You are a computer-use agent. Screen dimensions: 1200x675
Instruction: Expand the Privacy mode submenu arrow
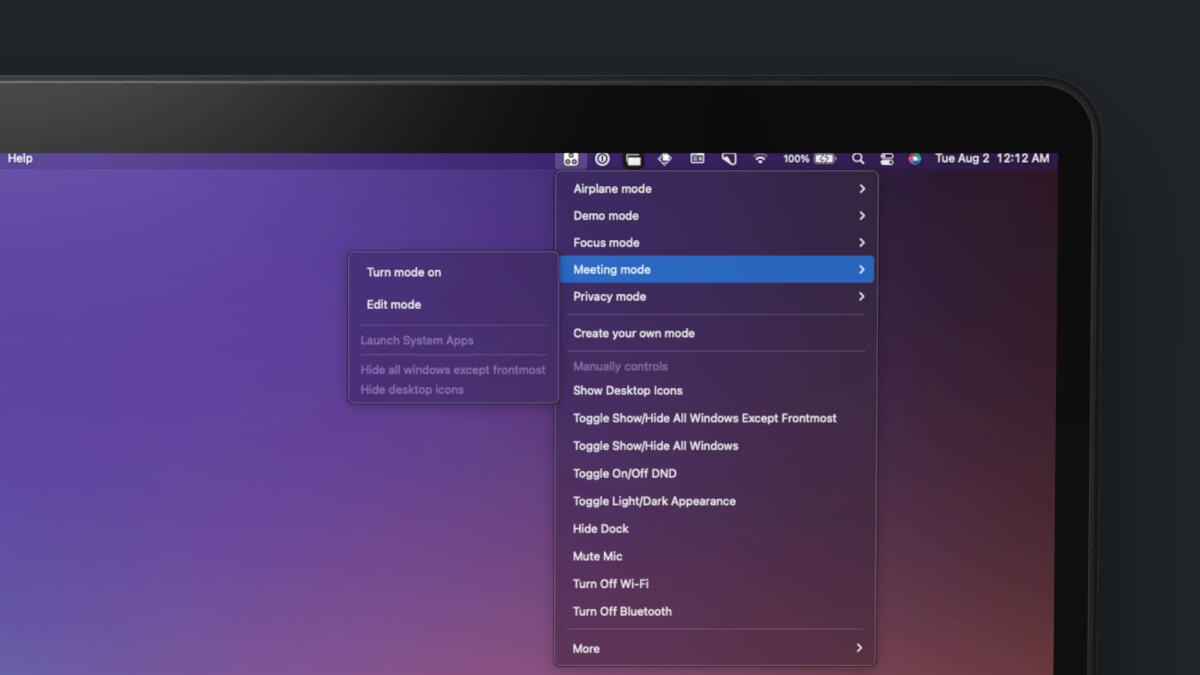[x=861, y=297]
